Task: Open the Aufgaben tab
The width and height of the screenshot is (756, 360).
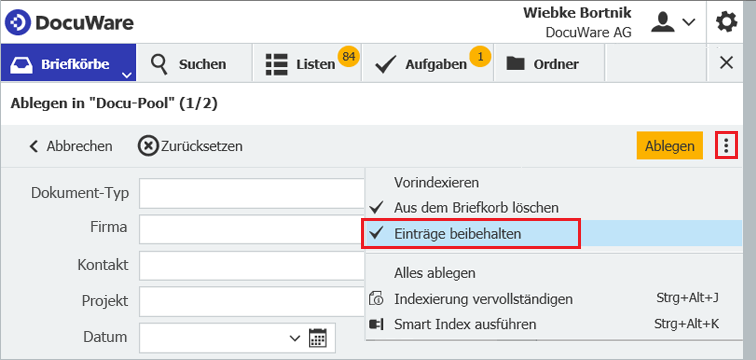Action: click(x=427, y=64)
